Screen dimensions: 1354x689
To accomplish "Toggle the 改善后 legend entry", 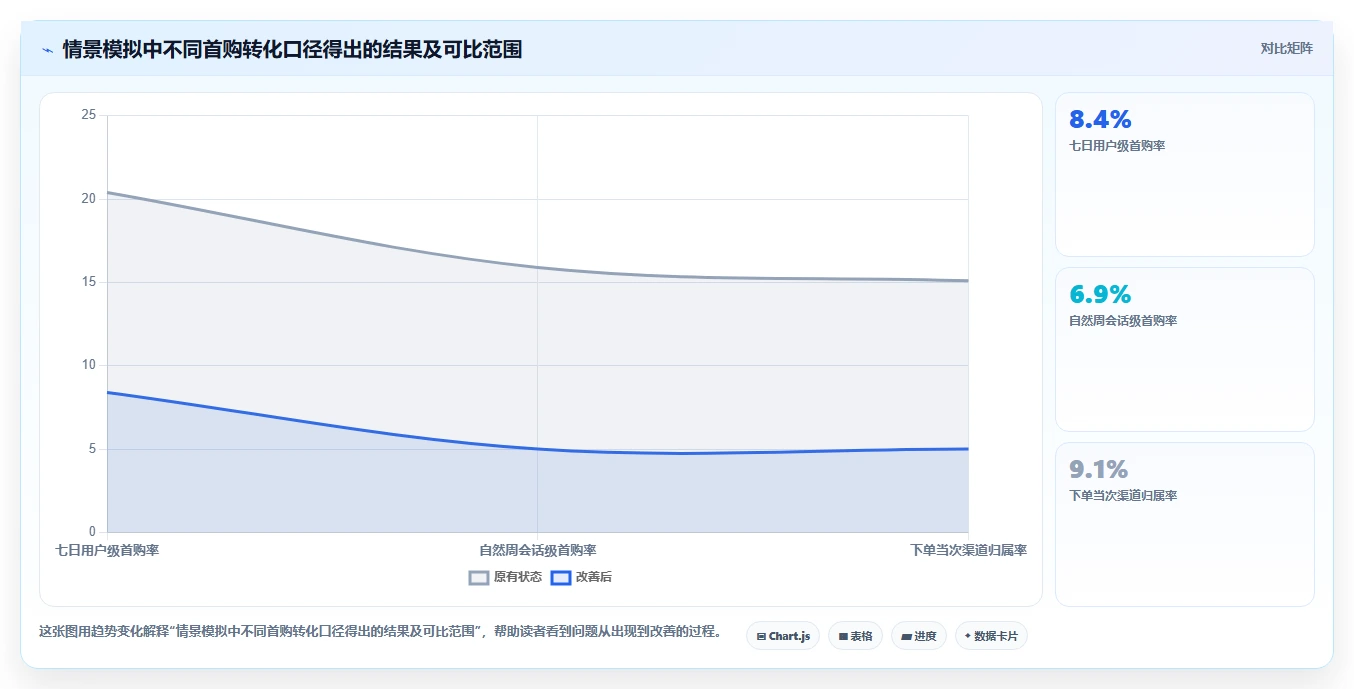I will 582,577.
